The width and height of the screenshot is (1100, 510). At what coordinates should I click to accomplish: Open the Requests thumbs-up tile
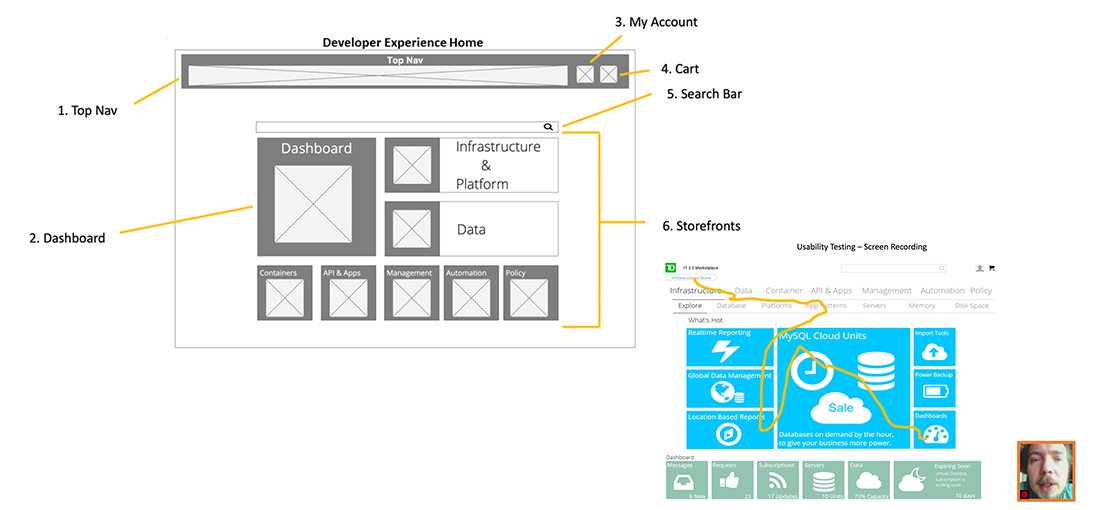pos(732,480)
